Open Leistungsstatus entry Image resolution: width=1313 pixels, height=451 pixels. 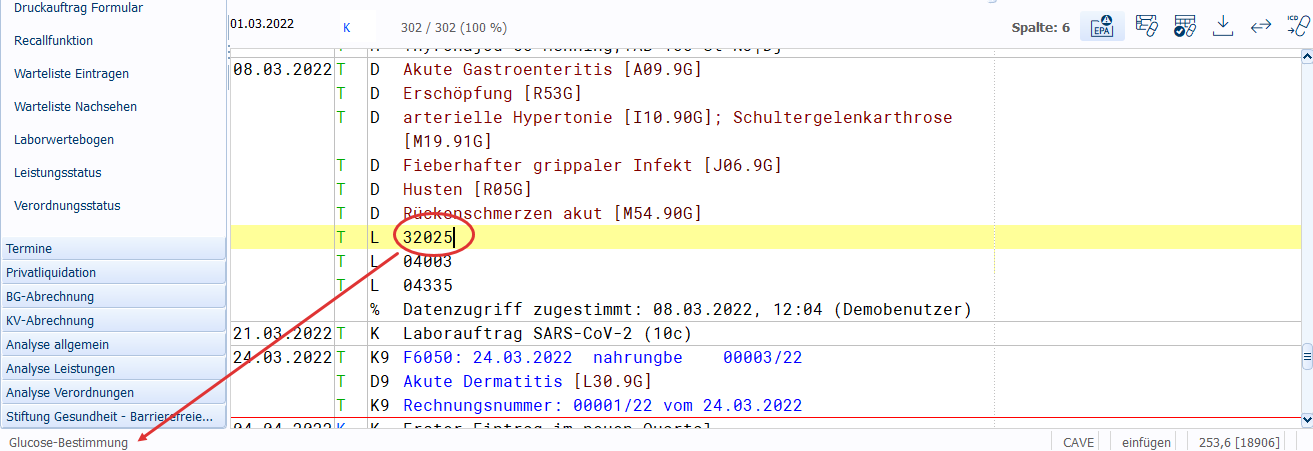[58, 173]
